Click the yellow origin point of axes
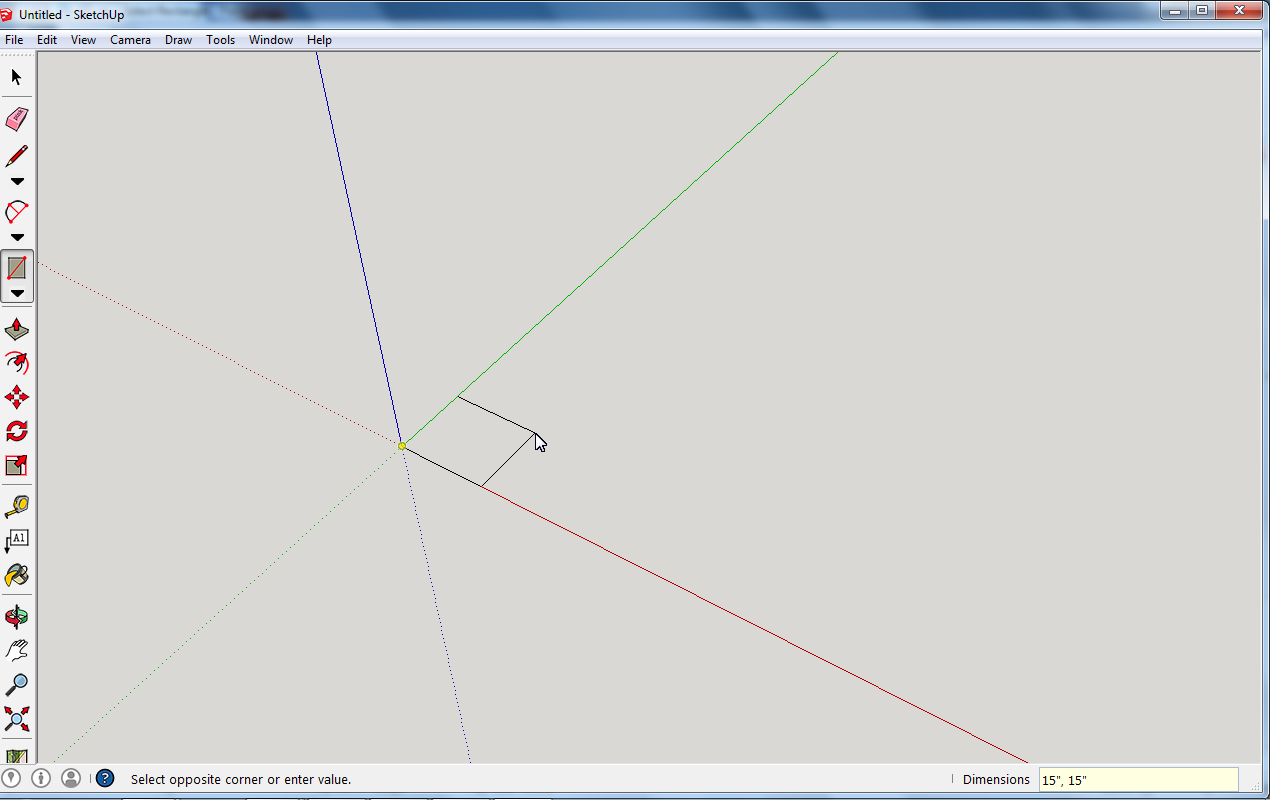The image size is (1270, 800). coord(402,446)
